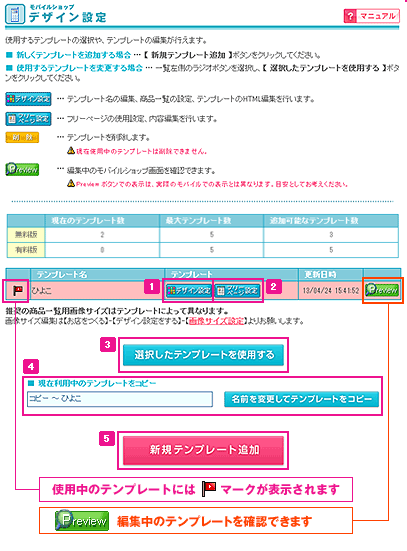Click the フリーページ設定 legend icon in instructions
Screen dimensions: 407x551
[x=28, y=119]
